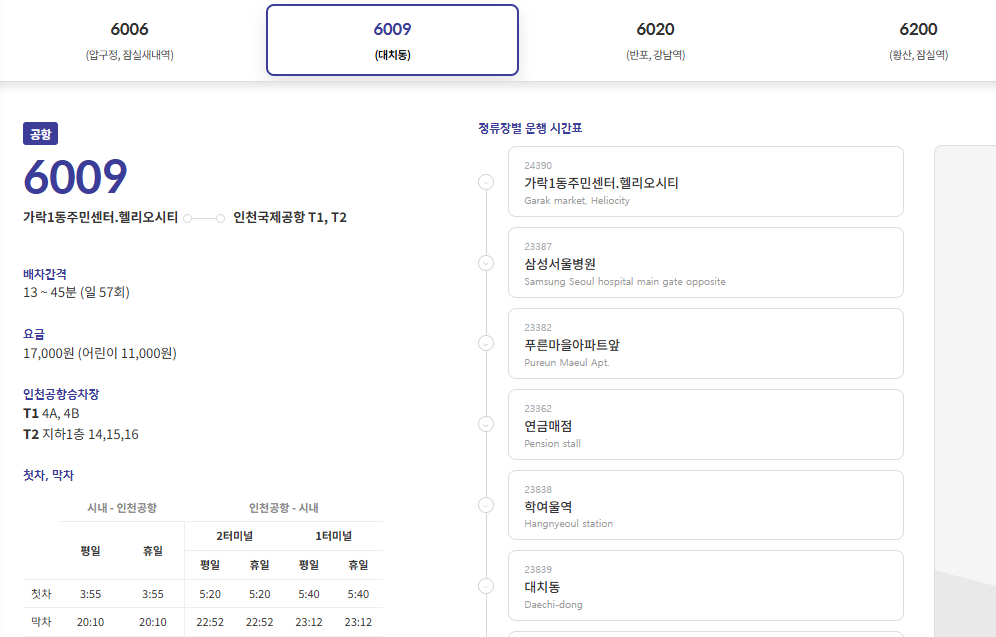996x637 pixels.
Task: Open the 푸른마을아파트앞 stop card
Action: tap(706, 344)
